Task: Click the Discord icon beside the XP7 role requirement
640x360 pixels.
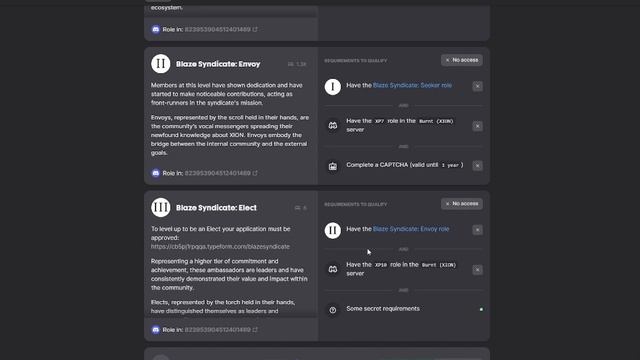Action: (x=333, y=126)
